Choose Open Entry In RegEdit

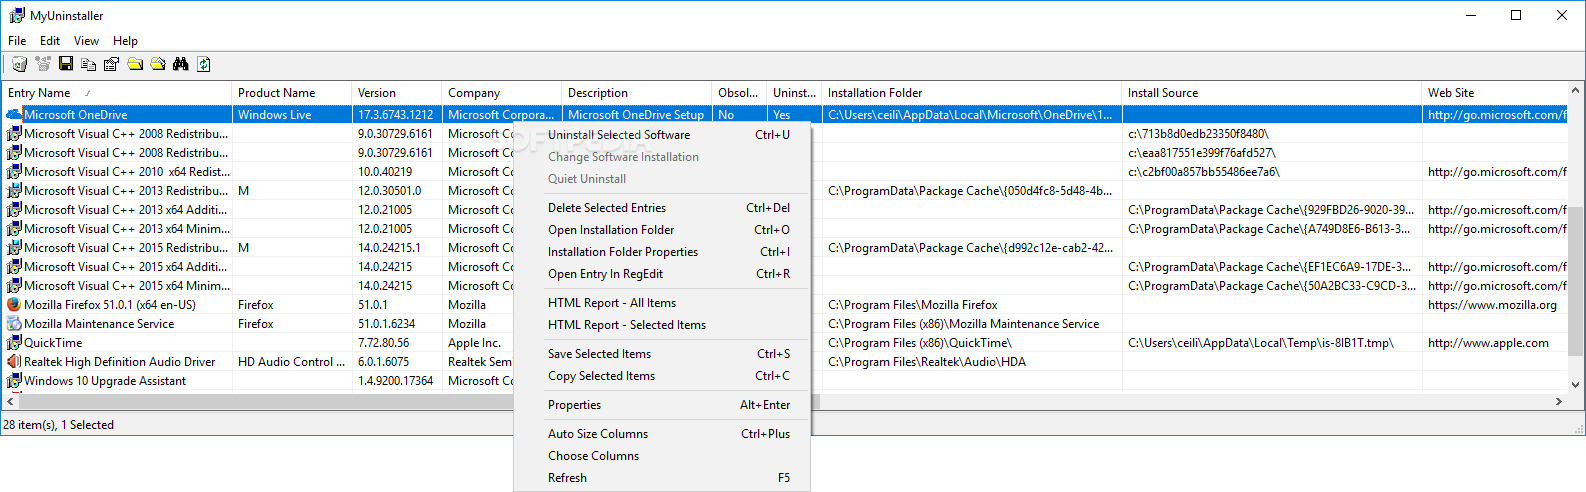pos(662,274)
